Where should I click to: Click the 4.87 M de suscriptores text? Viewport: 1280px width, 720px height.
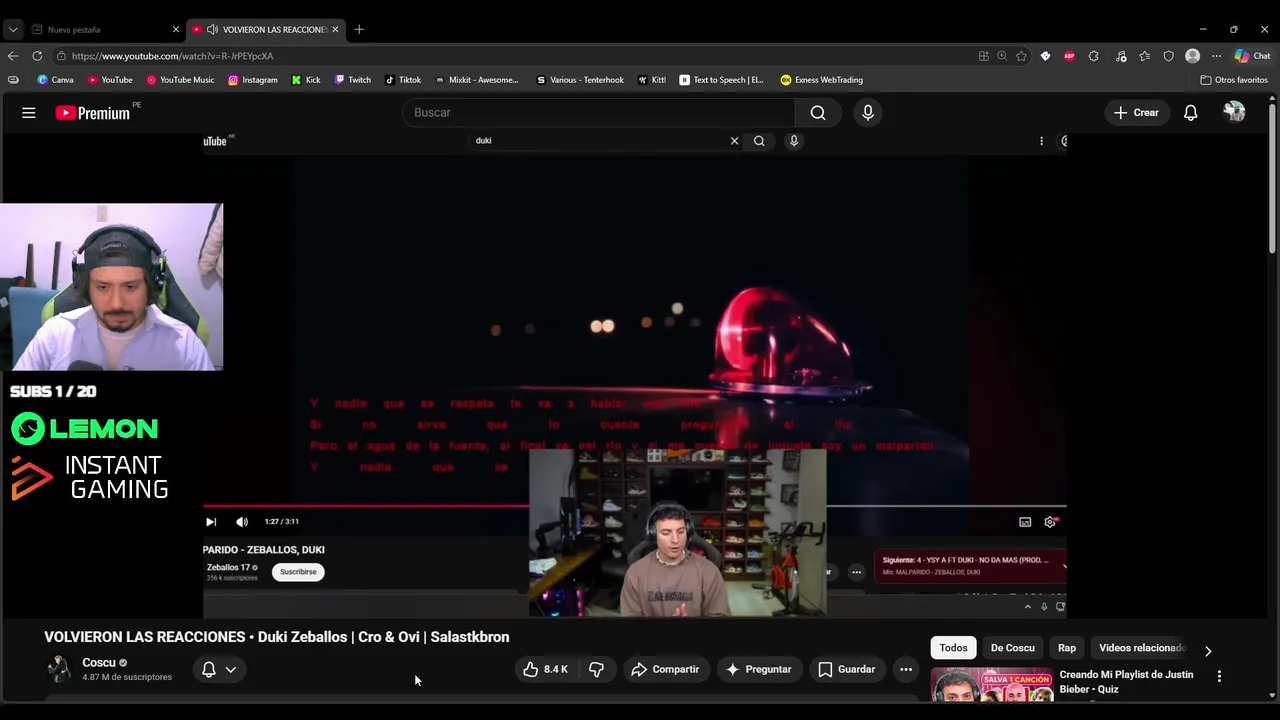point(127,677)
